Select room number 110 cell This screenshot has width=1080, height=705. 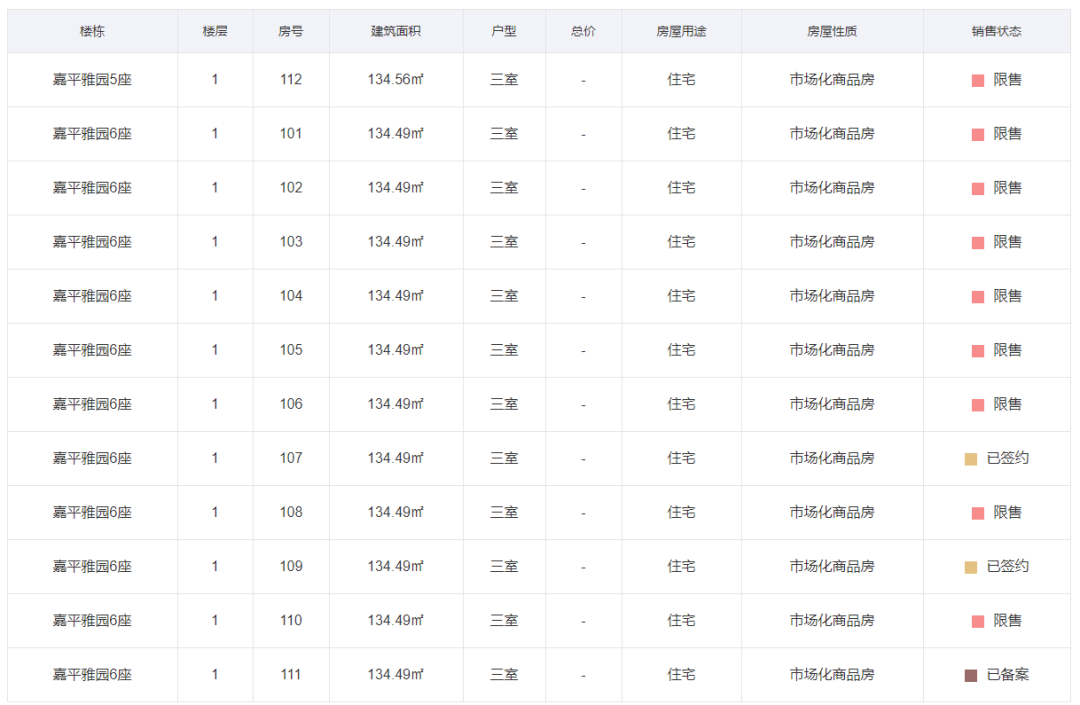coord(291,621)
